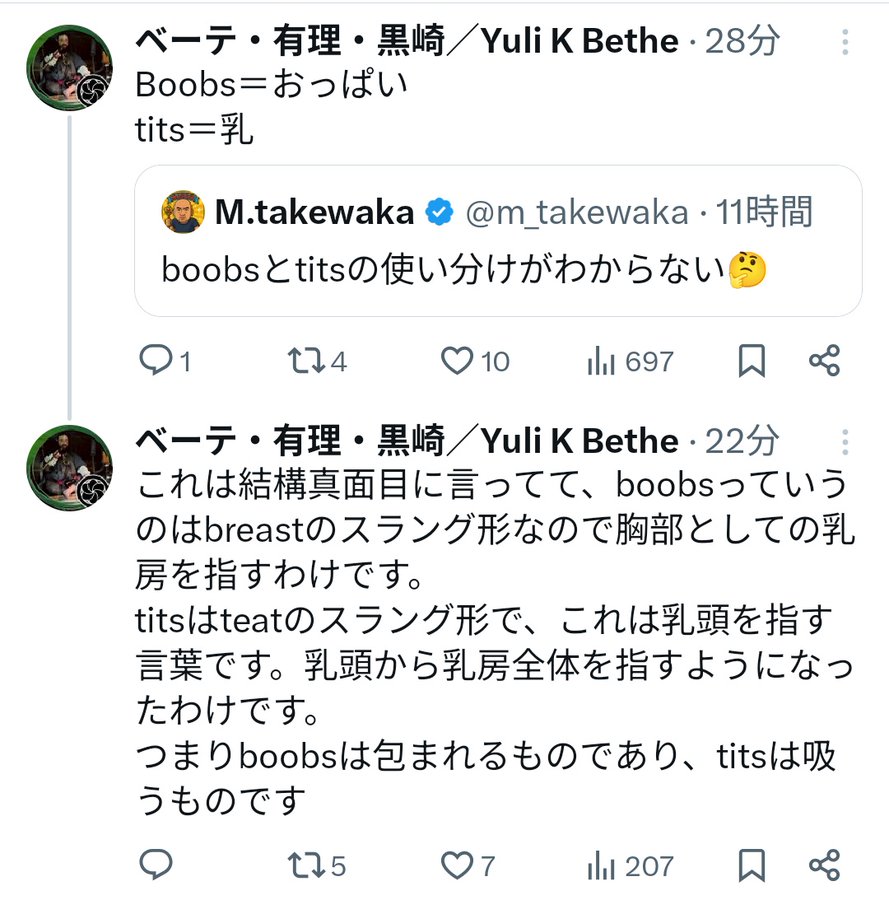
Task: View analytics showing 697 views
Action: click(x=602, y=361)
